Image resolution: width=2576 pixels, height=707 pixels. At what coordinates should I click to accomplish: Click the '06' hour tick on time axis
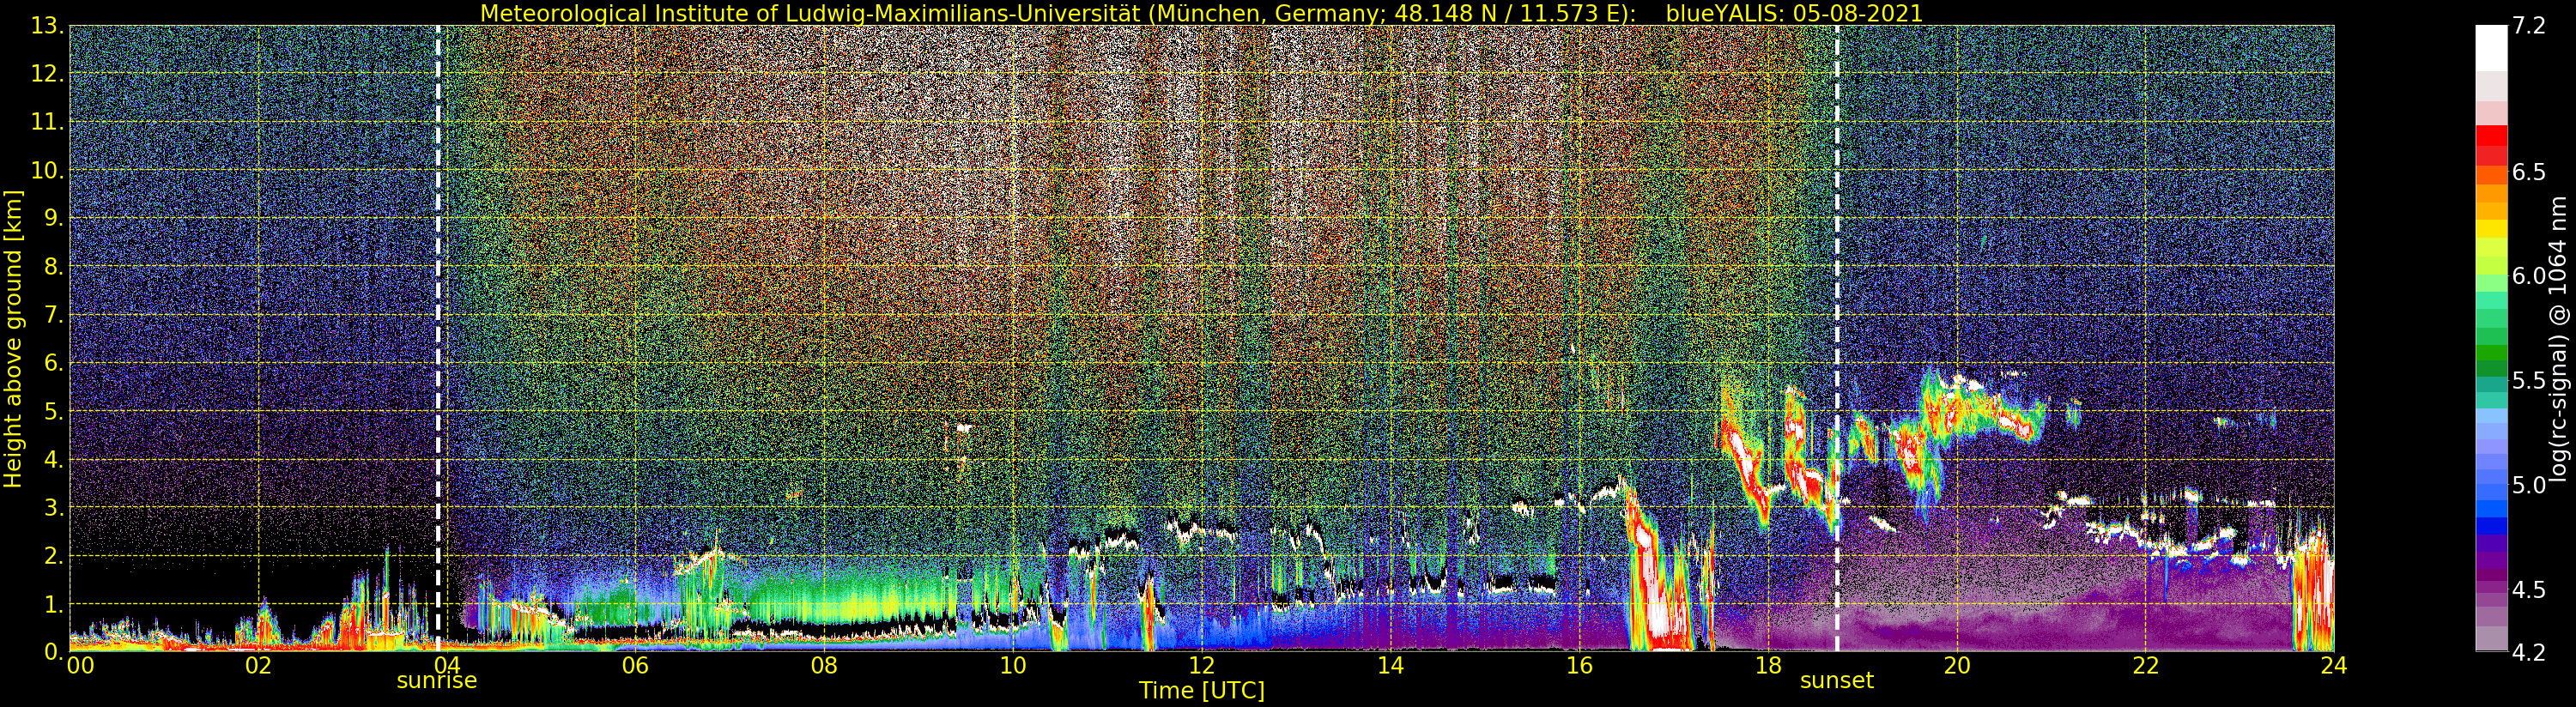(635, 666)
